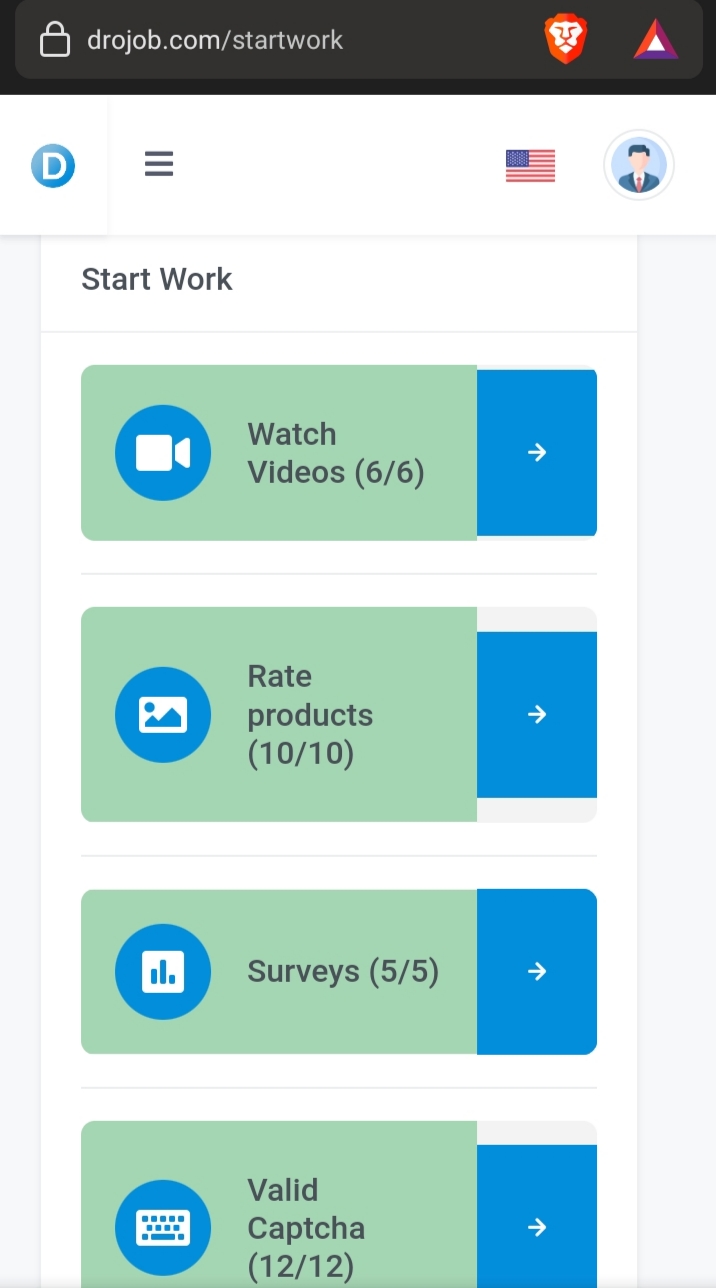Open Watch Videos with arrow button
Screen dimensions: 716x1288
(537, 453)
